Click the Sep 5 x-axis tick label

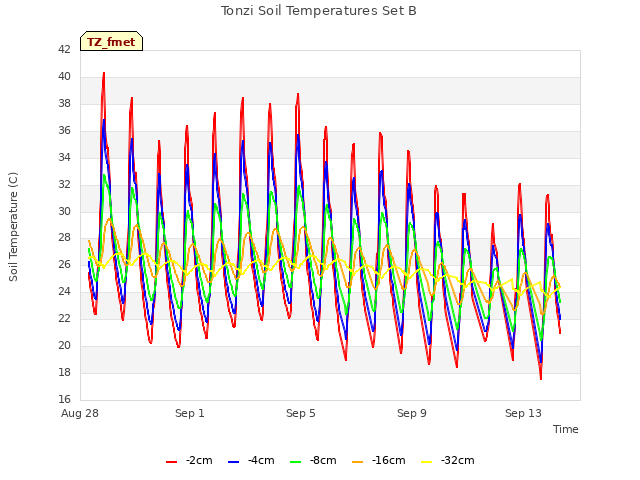(301, 413)
